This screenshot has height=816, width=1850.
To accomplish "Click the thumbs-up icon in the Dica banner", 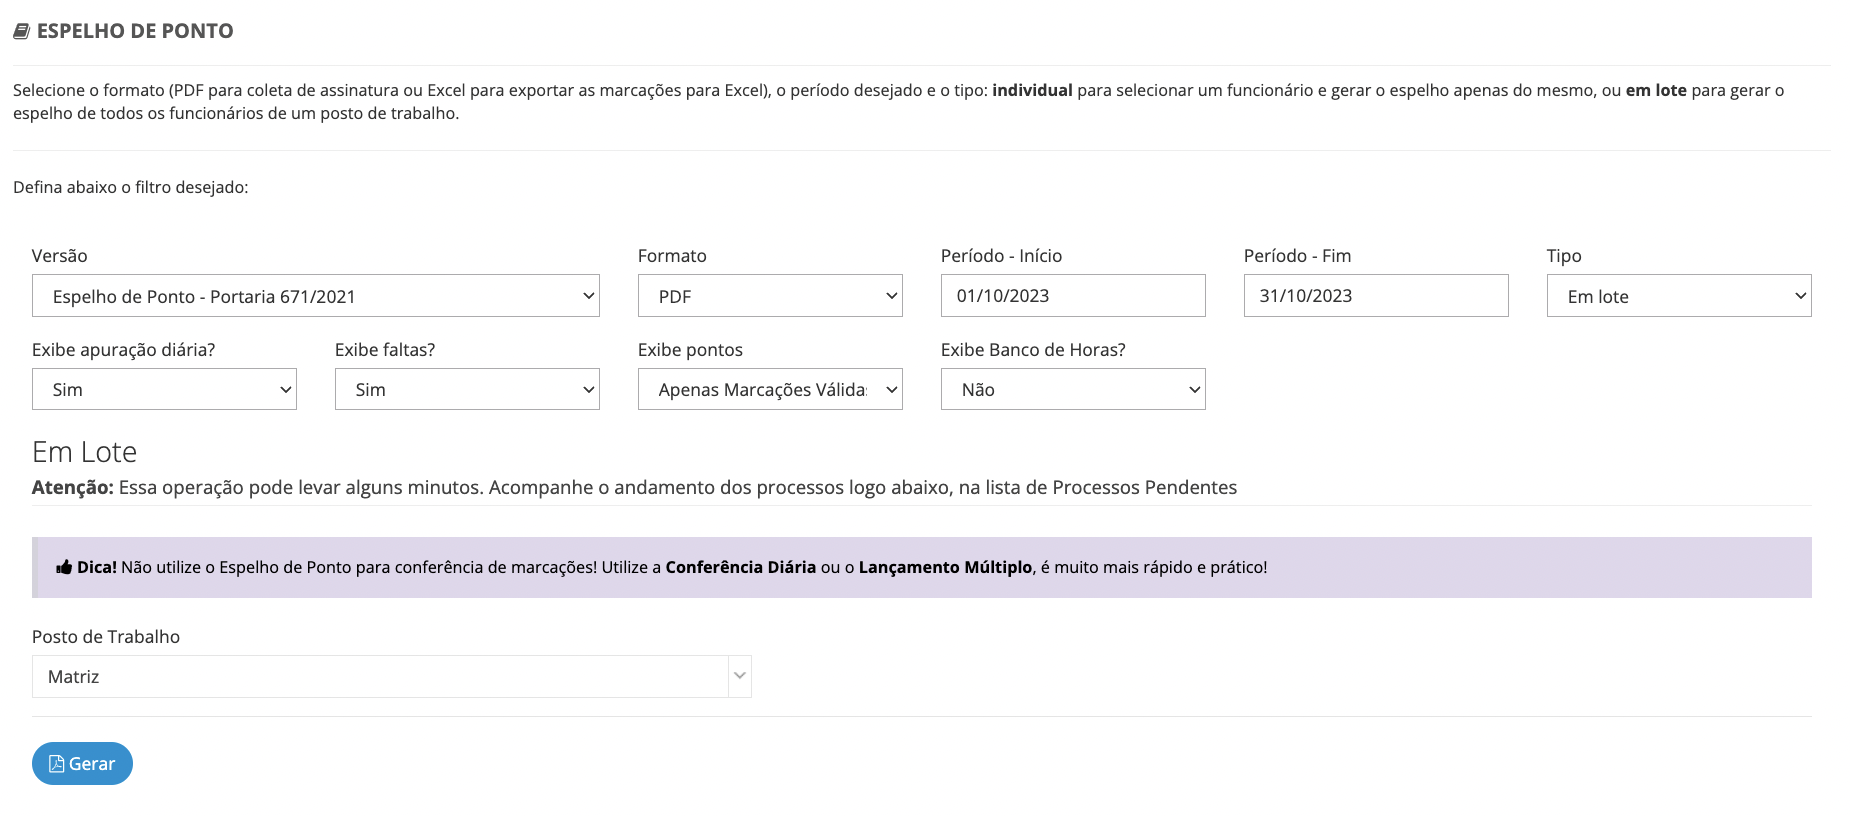I will 64,568.
